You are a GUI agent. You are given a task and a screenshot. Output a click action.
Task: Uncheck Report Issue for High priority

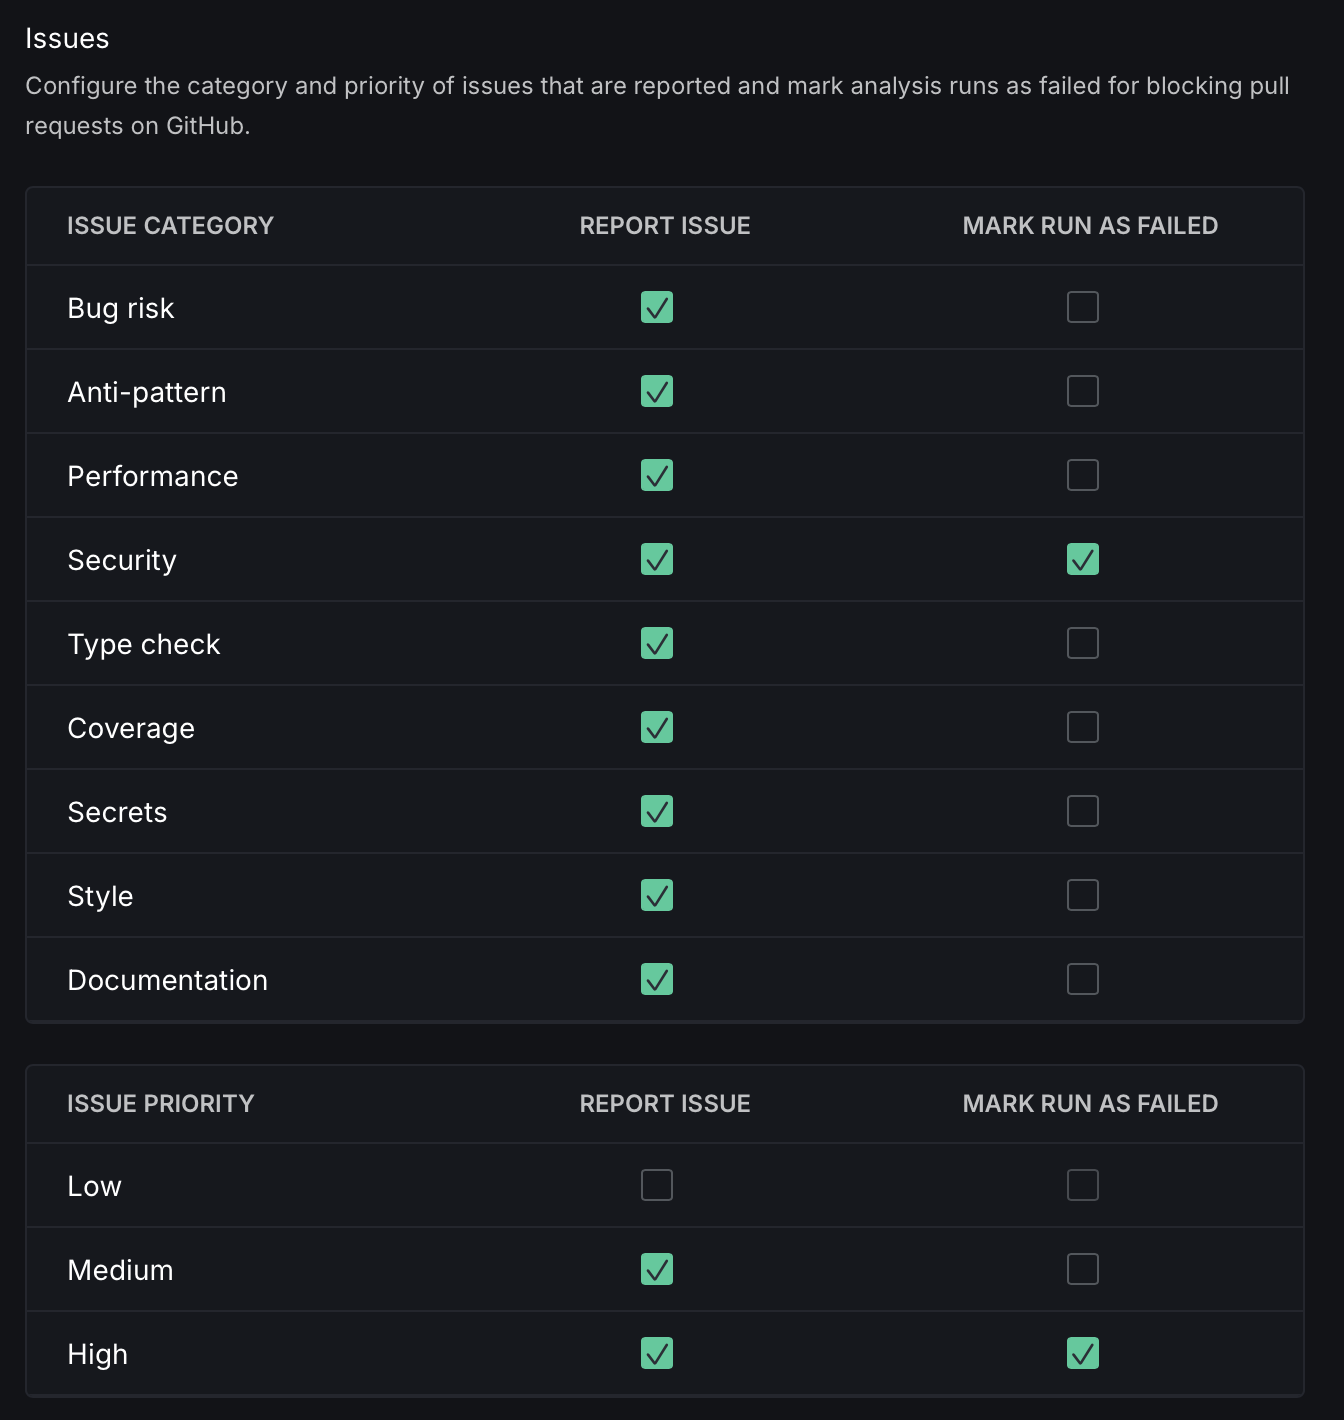657,1353
